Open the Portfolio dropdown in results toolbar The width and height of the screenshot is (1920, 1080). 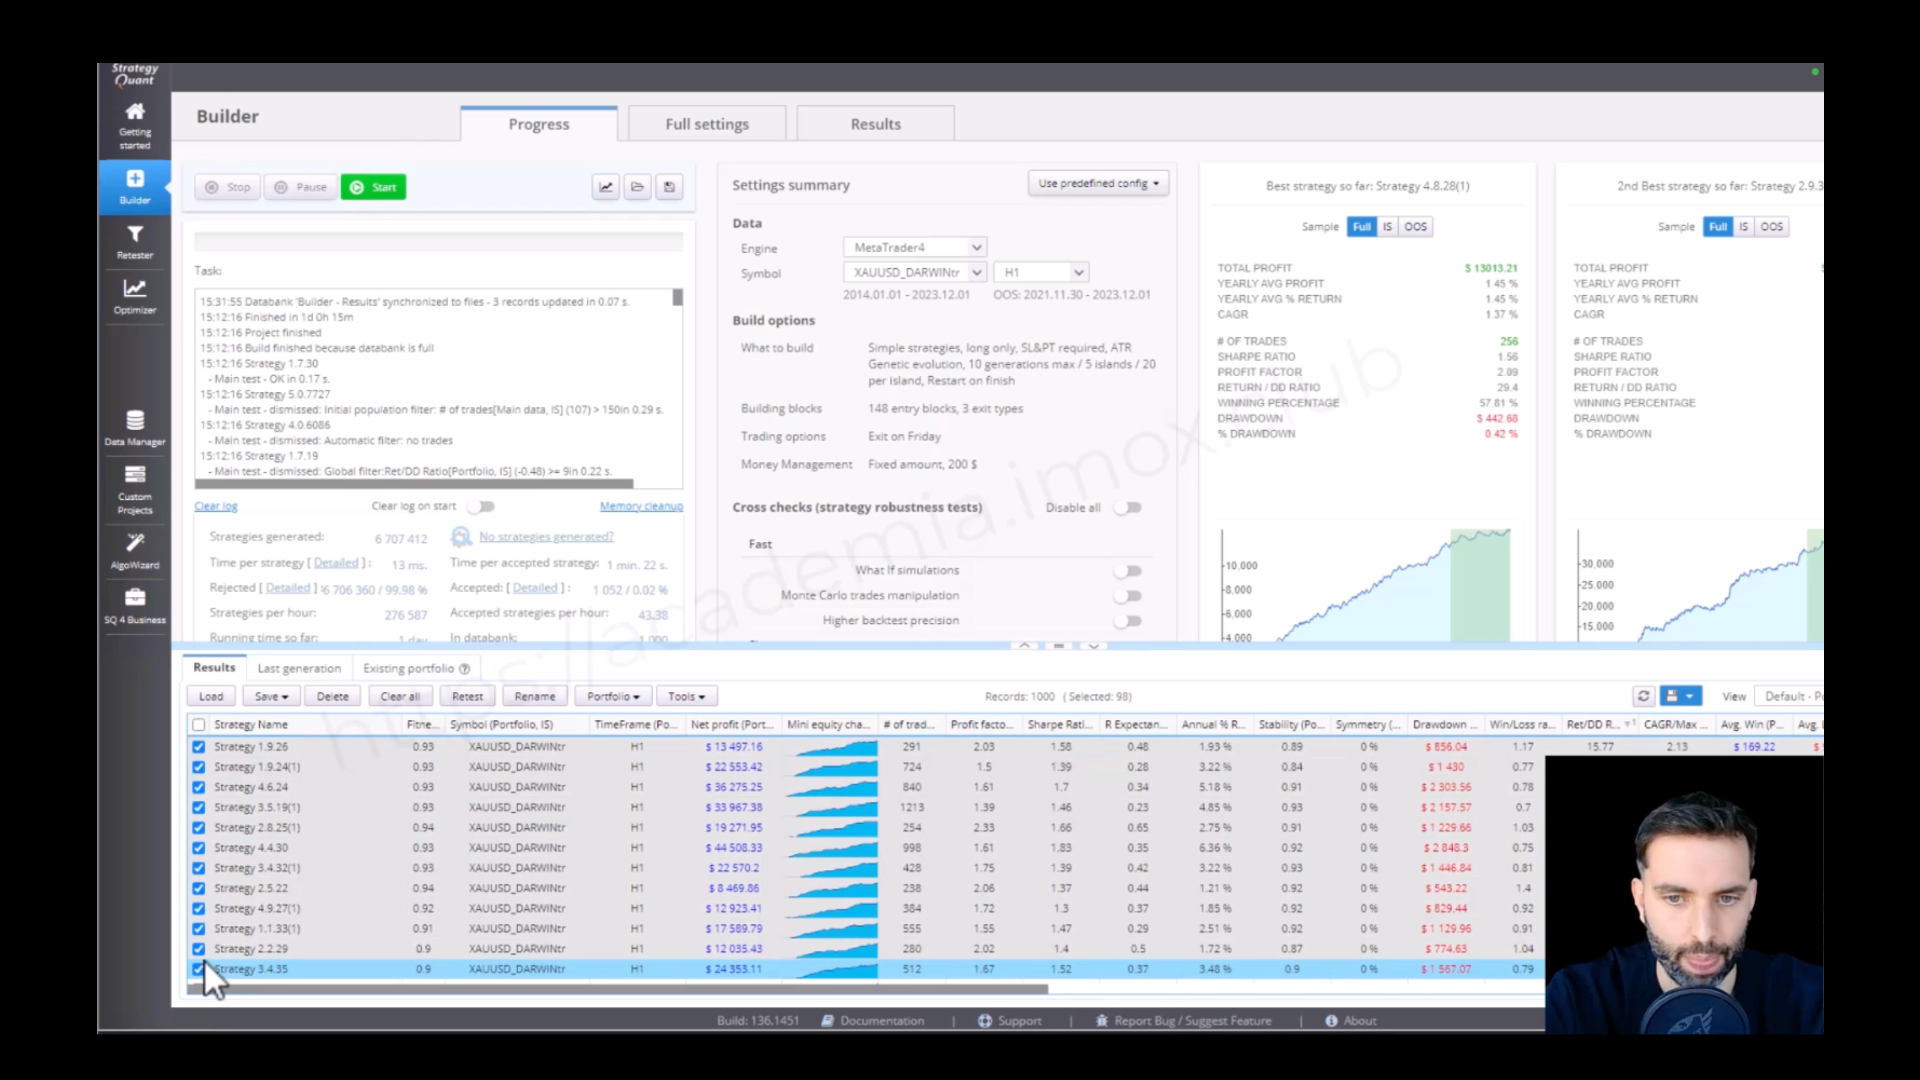coord(614,696)
